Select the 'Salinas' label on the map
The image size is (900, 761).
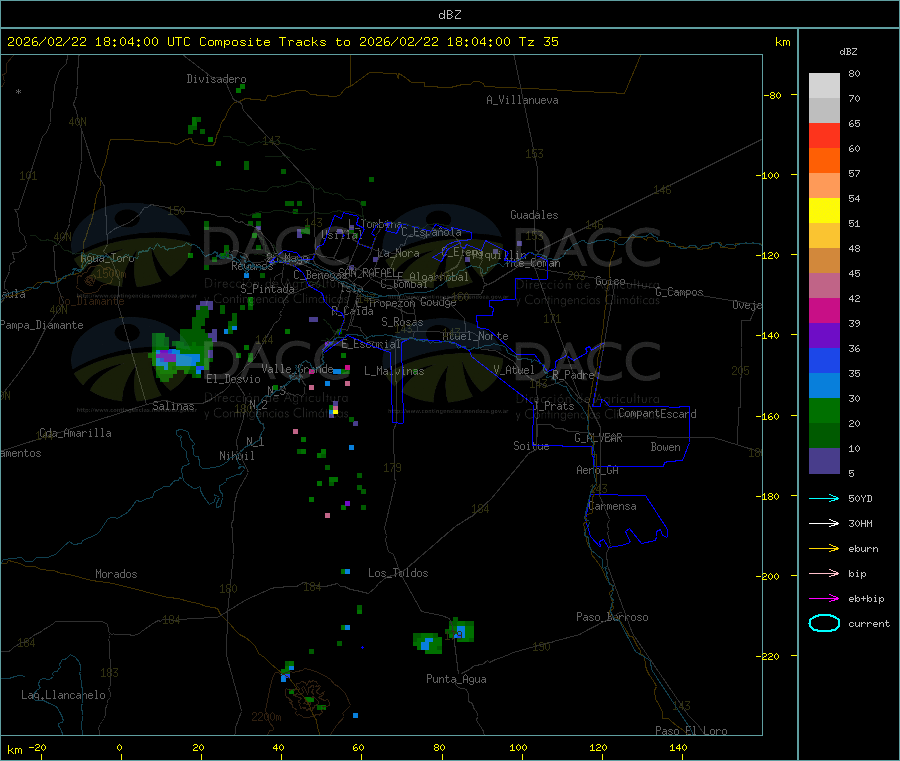(173, 406)
